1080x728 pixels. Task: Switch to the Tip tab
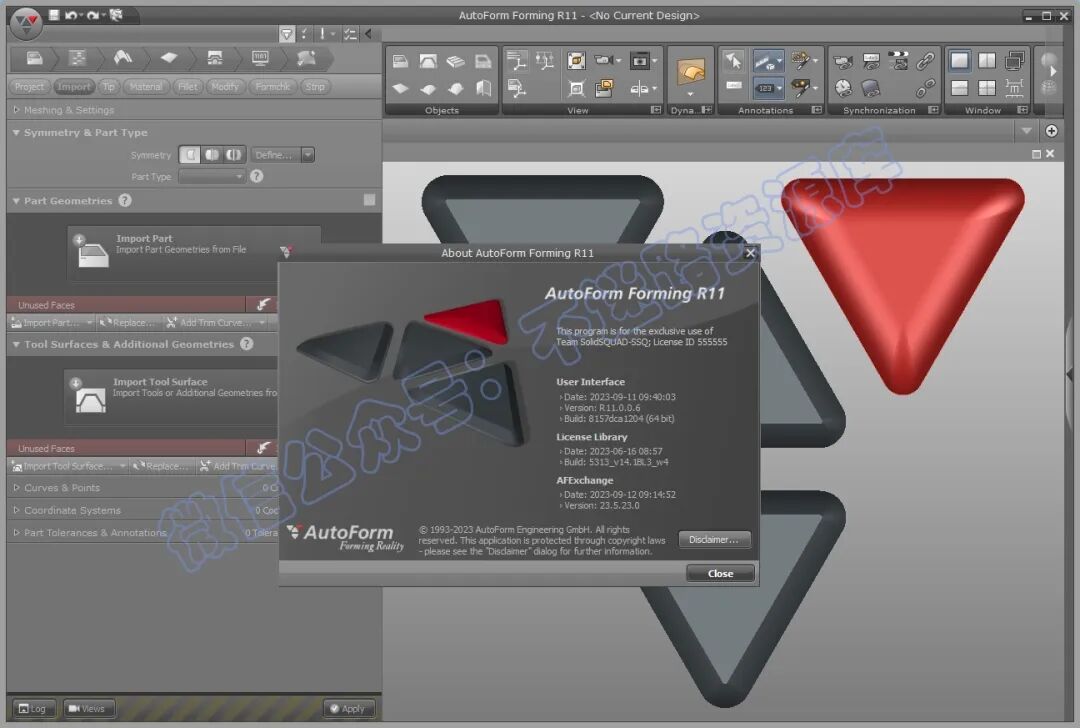[108, 87]
